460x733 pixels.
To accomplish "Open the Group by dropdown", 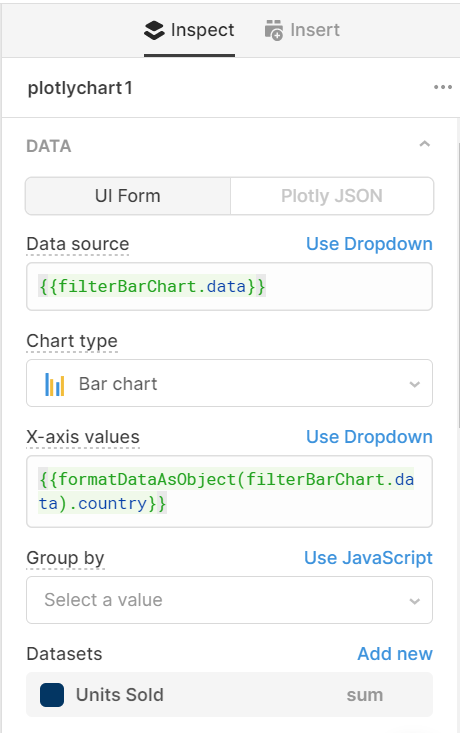I will coord(229,600).
